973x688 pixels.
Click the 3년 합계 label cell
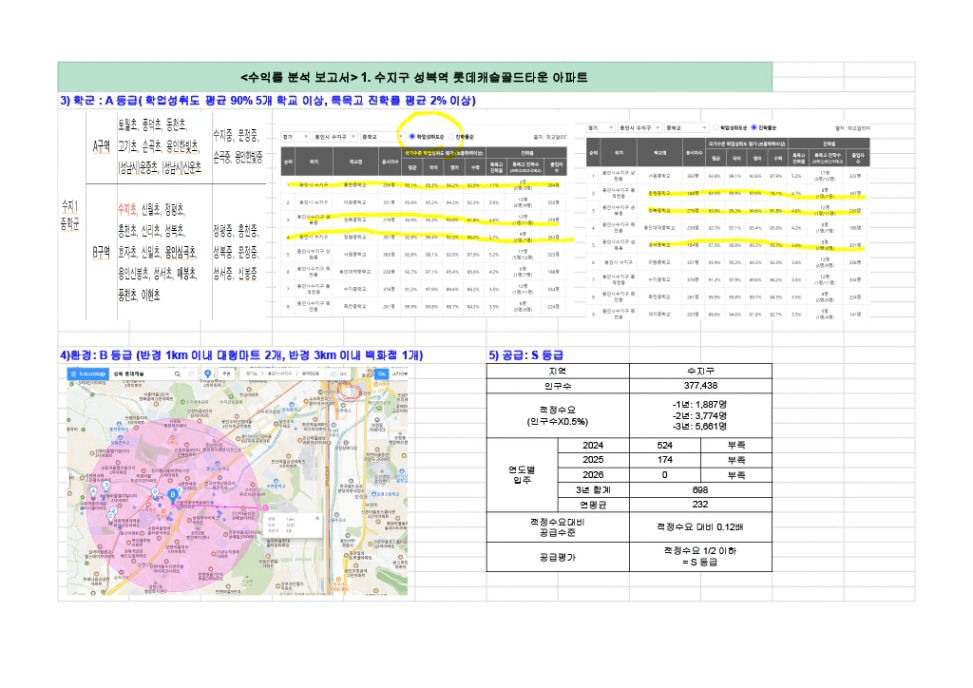(593, 490)
